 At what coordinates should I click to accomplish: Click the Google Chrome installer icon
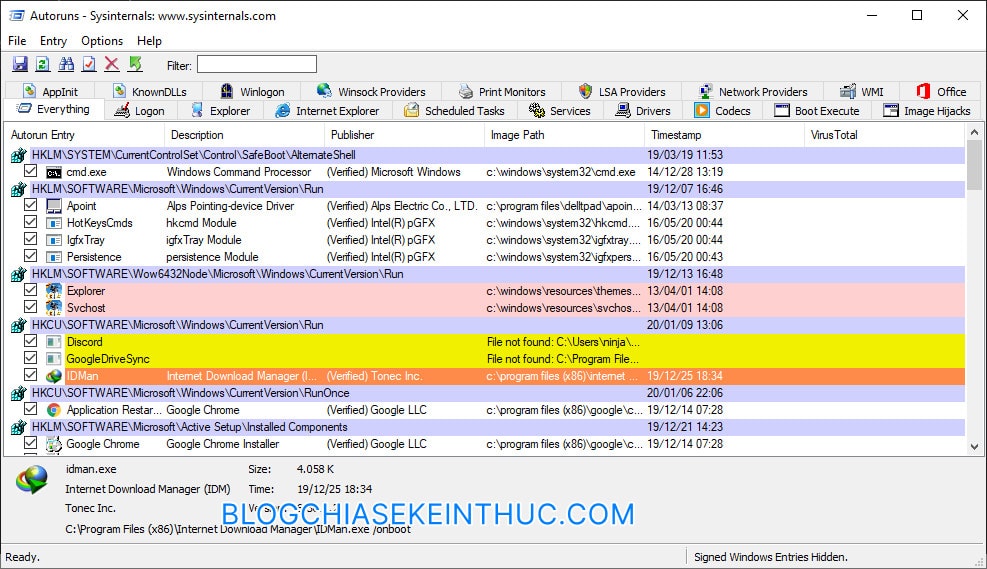tap(54, 444)
